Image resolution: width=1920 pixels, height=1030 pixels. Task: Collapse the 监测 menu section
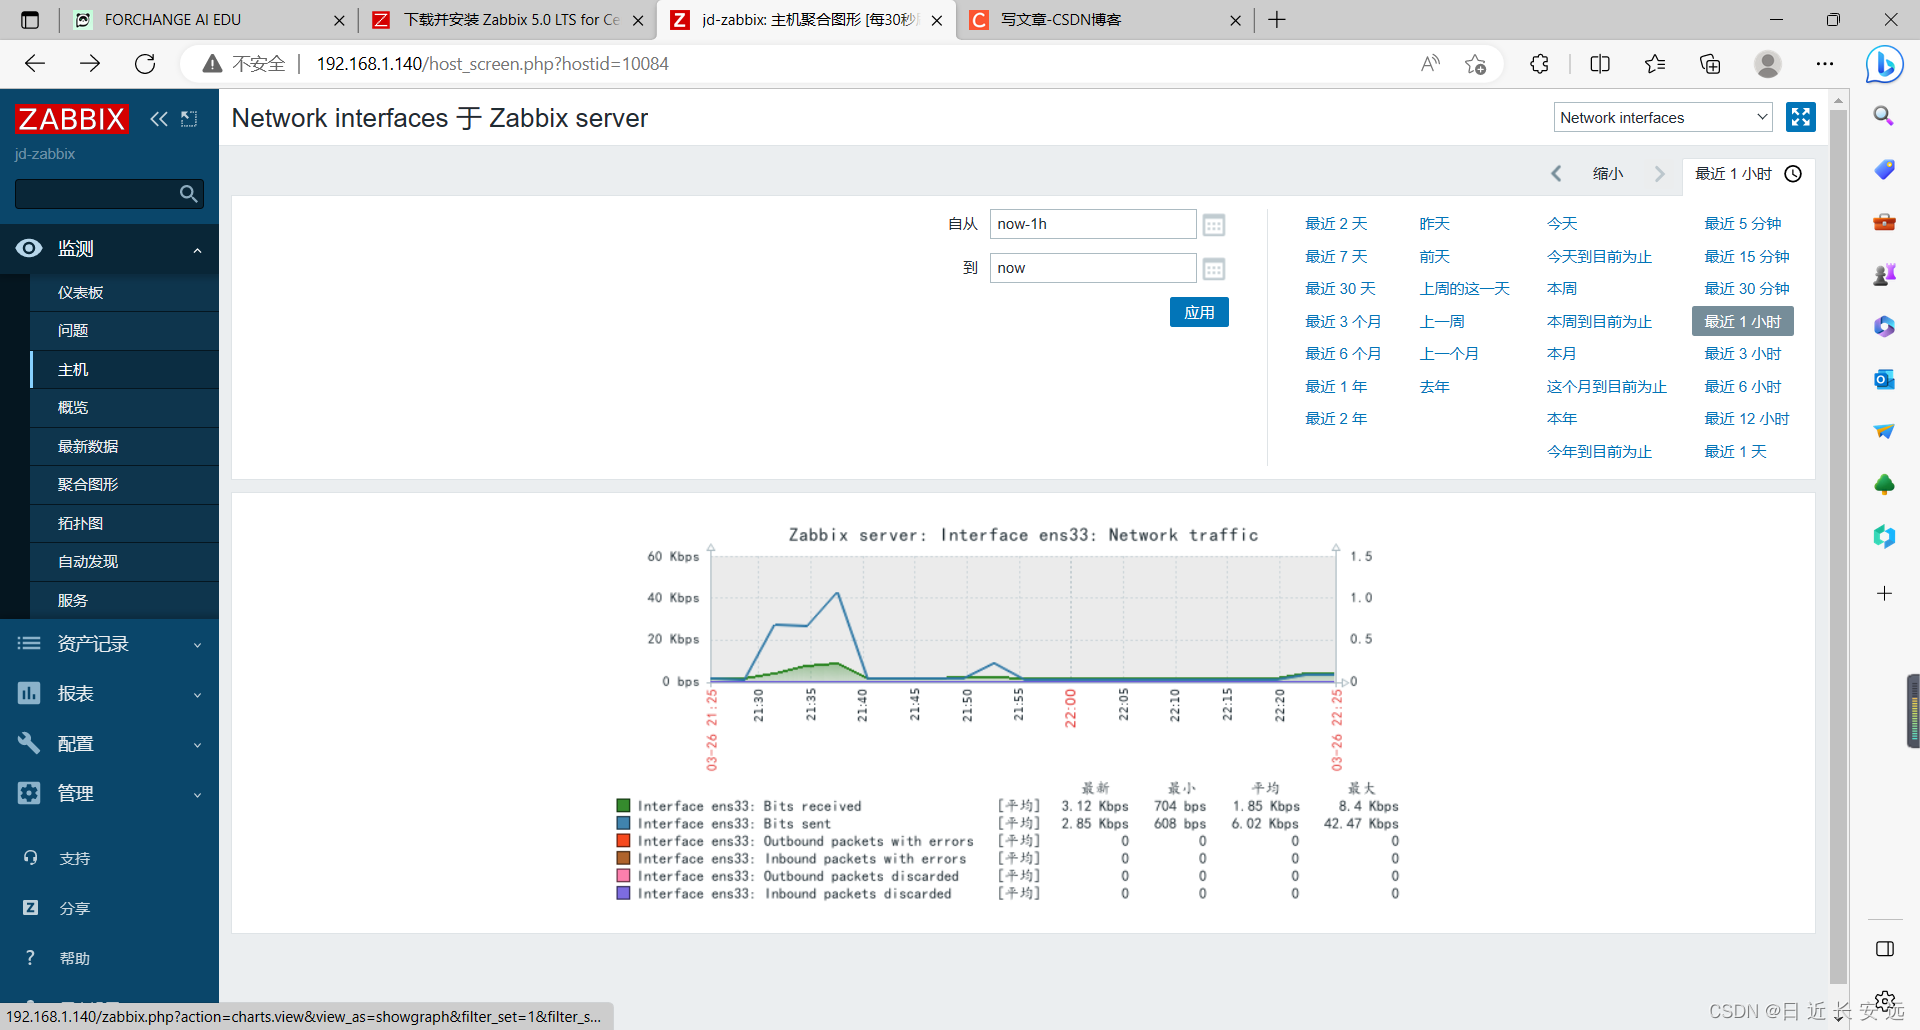[x=110, y=249]
